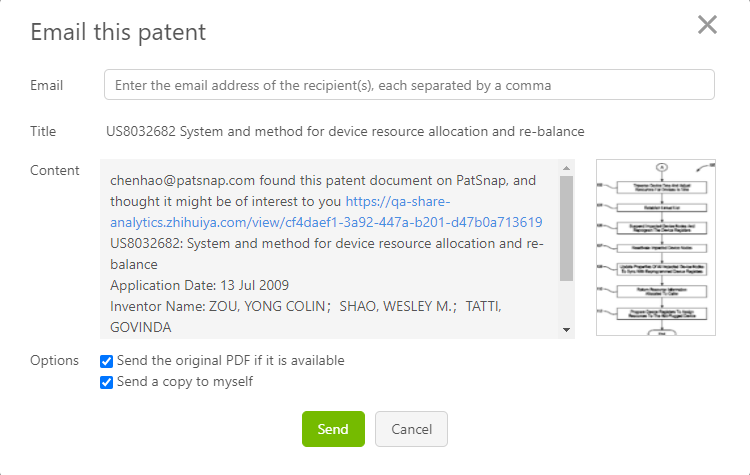Toggle Send the original PDF checkbox
The height and width of the screenshot is (475, 750).
(x=107, y=361)
